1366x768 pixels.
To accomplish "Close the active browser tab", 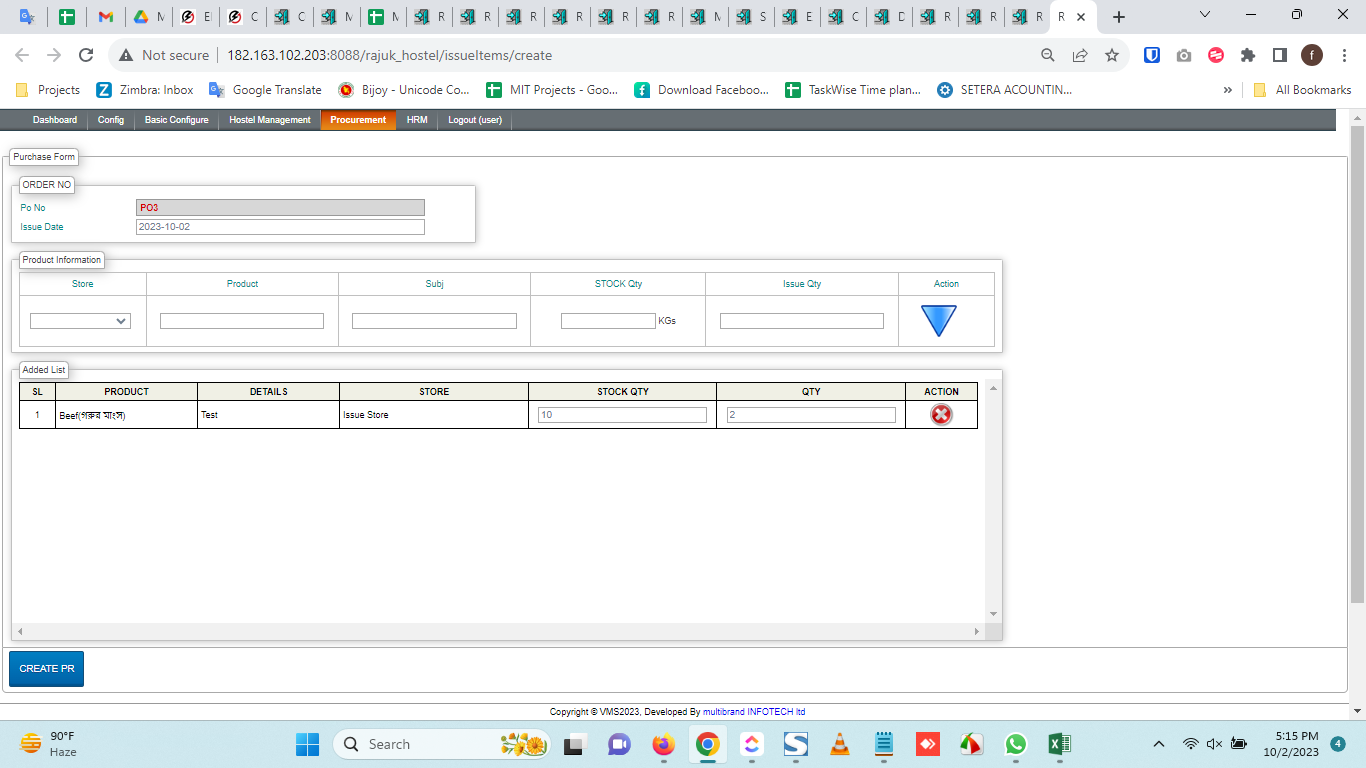I will click(1081, 17).
